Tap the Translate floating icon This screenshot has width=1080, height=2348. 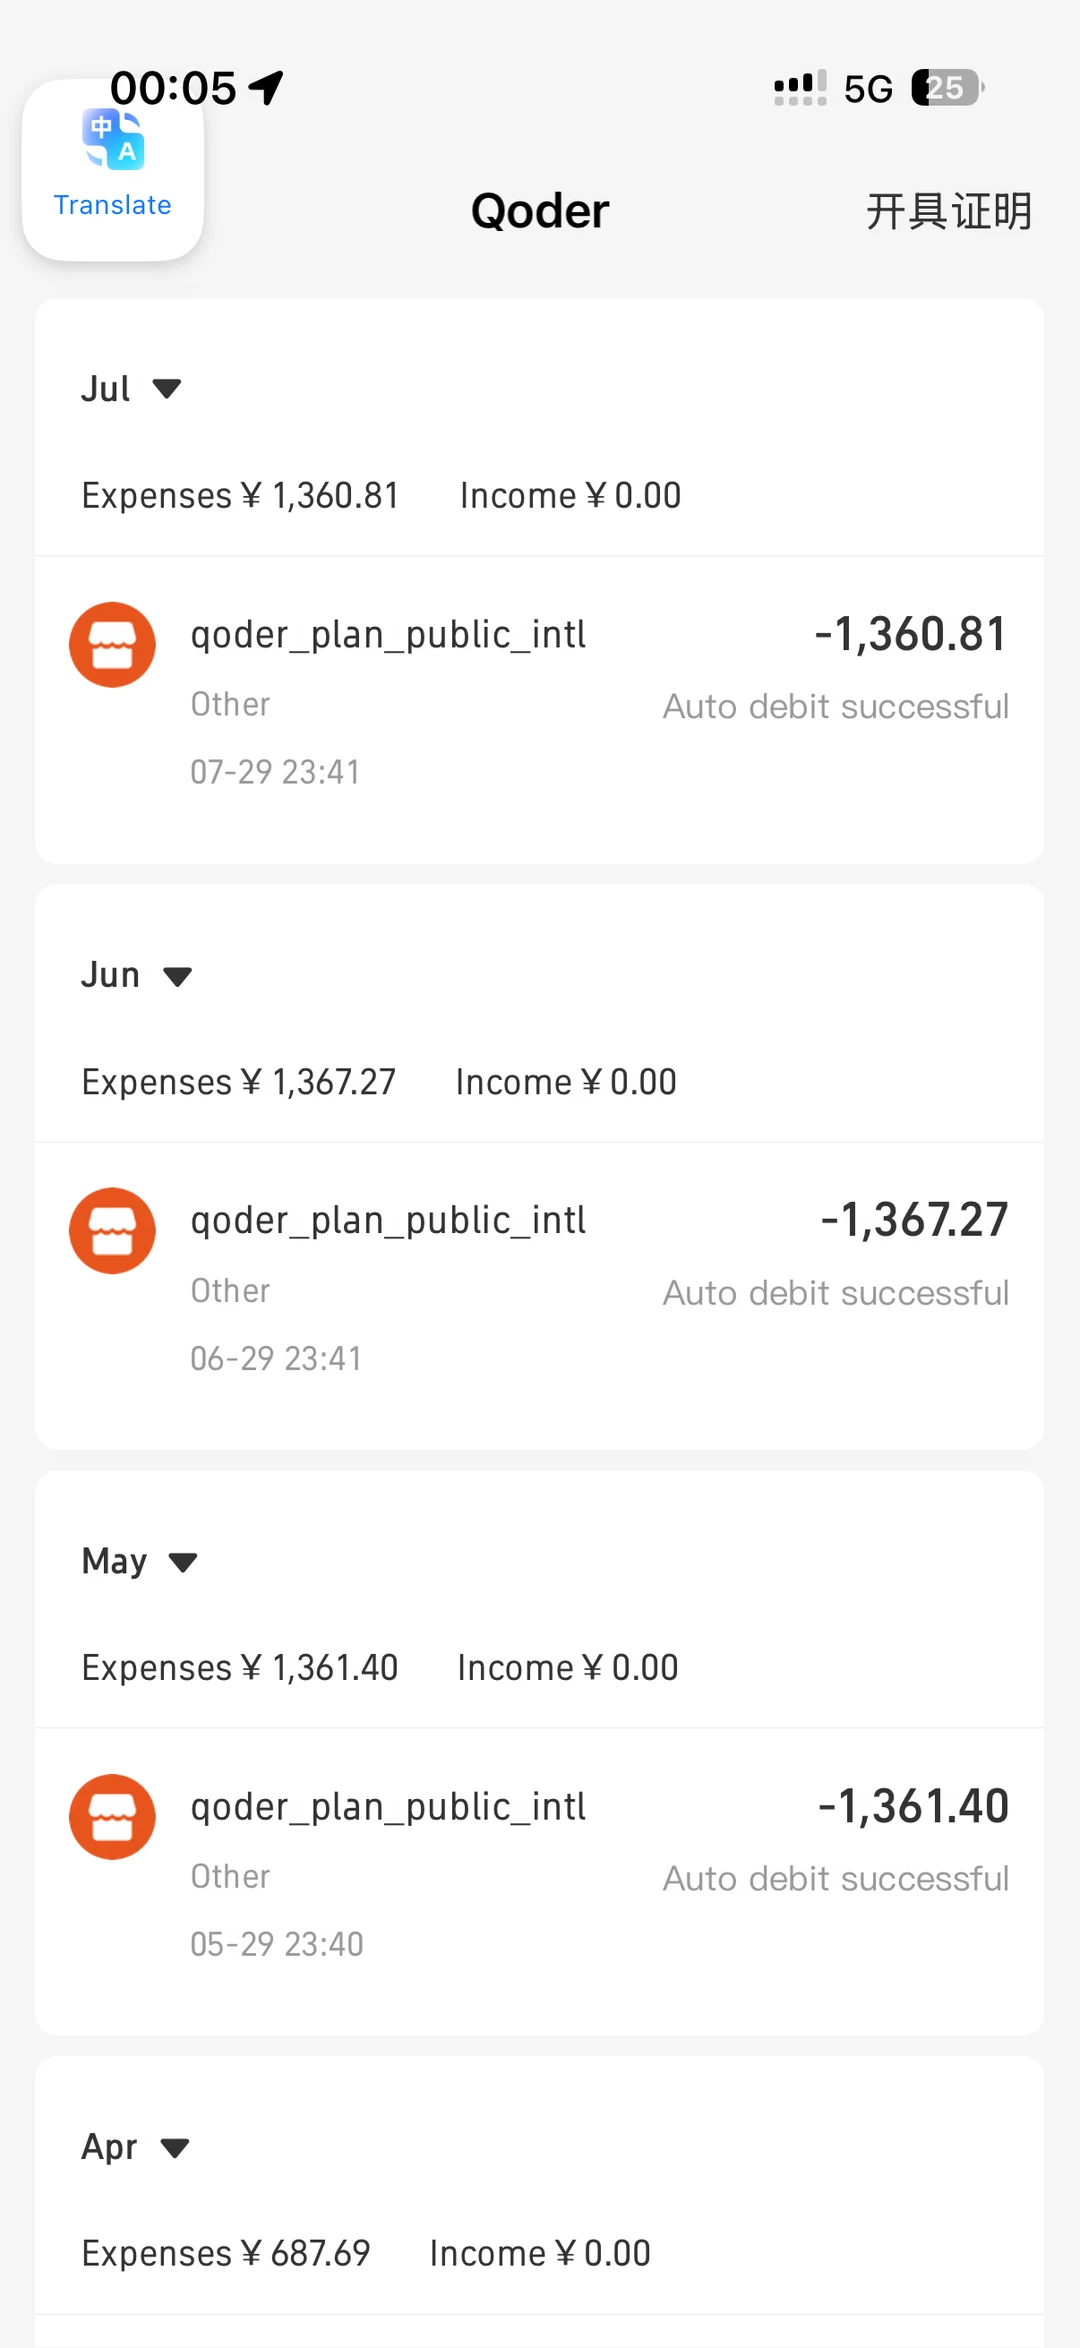(113, 170)
